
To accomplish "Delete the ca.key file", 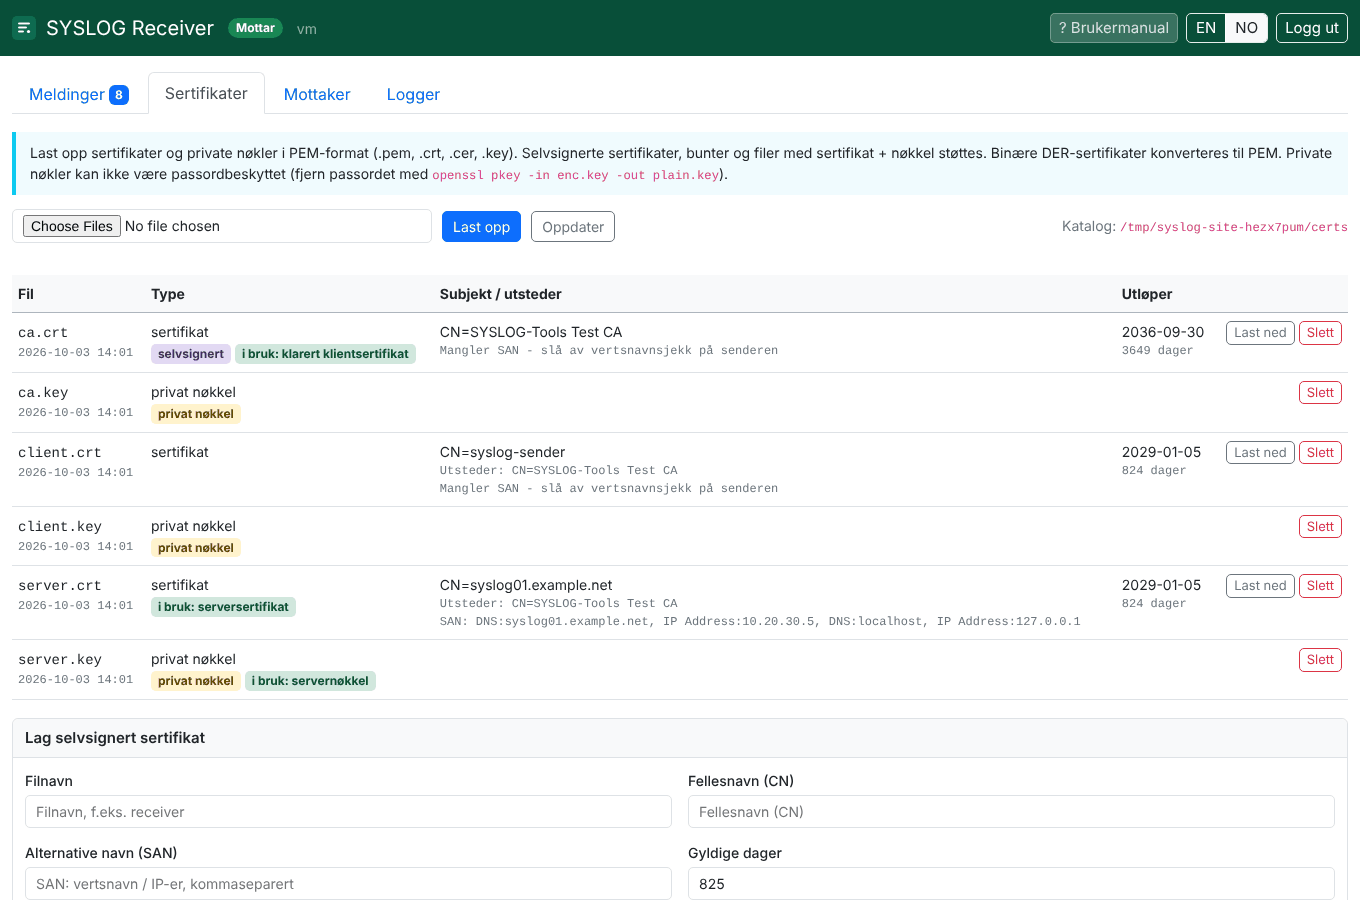I will (1320, 393).
